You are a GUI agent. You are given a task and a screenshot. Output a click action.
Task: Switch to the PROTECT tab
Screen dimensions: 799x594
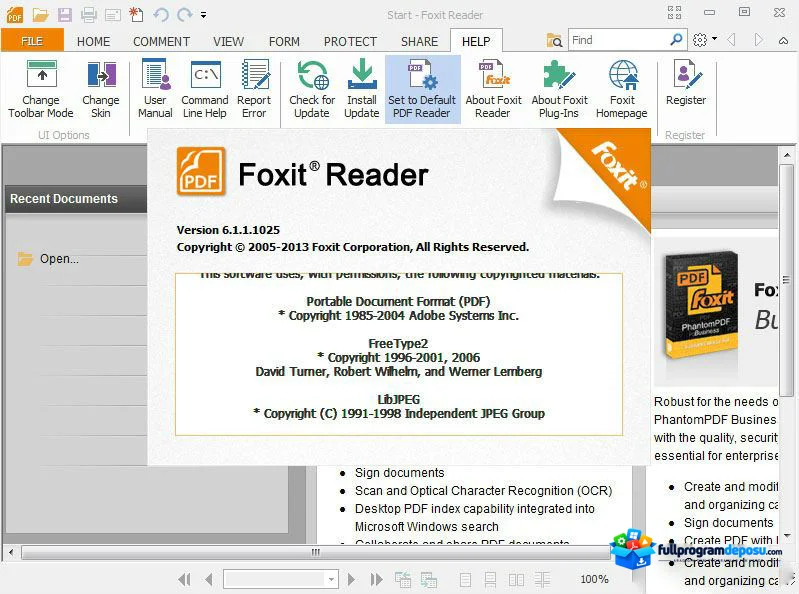click(x=351, y=41)
